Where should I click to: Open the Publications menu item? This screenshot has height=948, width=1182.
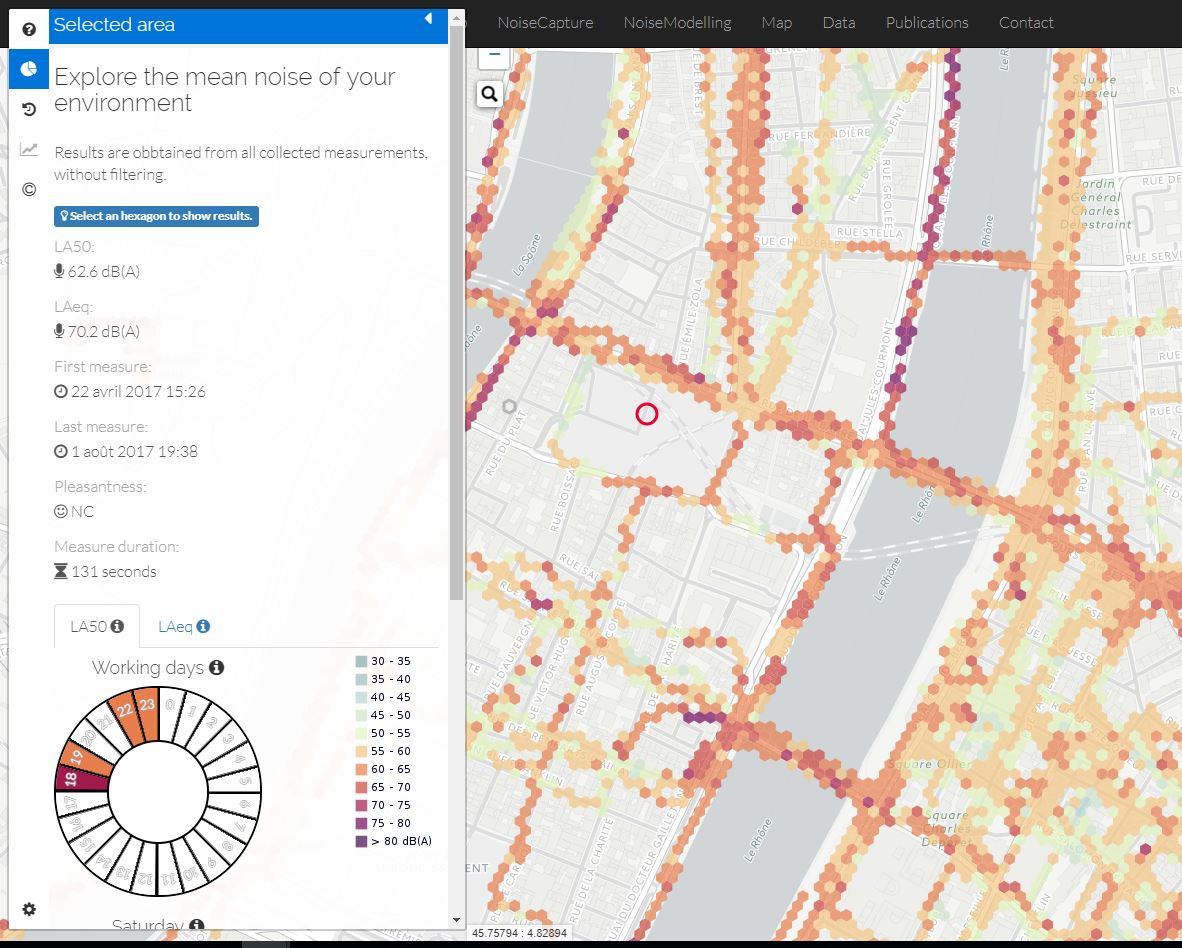click(x=927, y=22)
